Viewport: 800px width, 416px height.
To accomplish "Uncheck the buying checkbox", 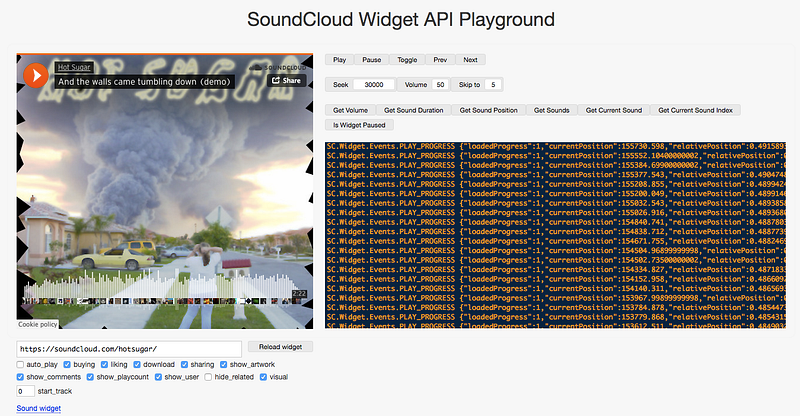I will click(67, 364).
